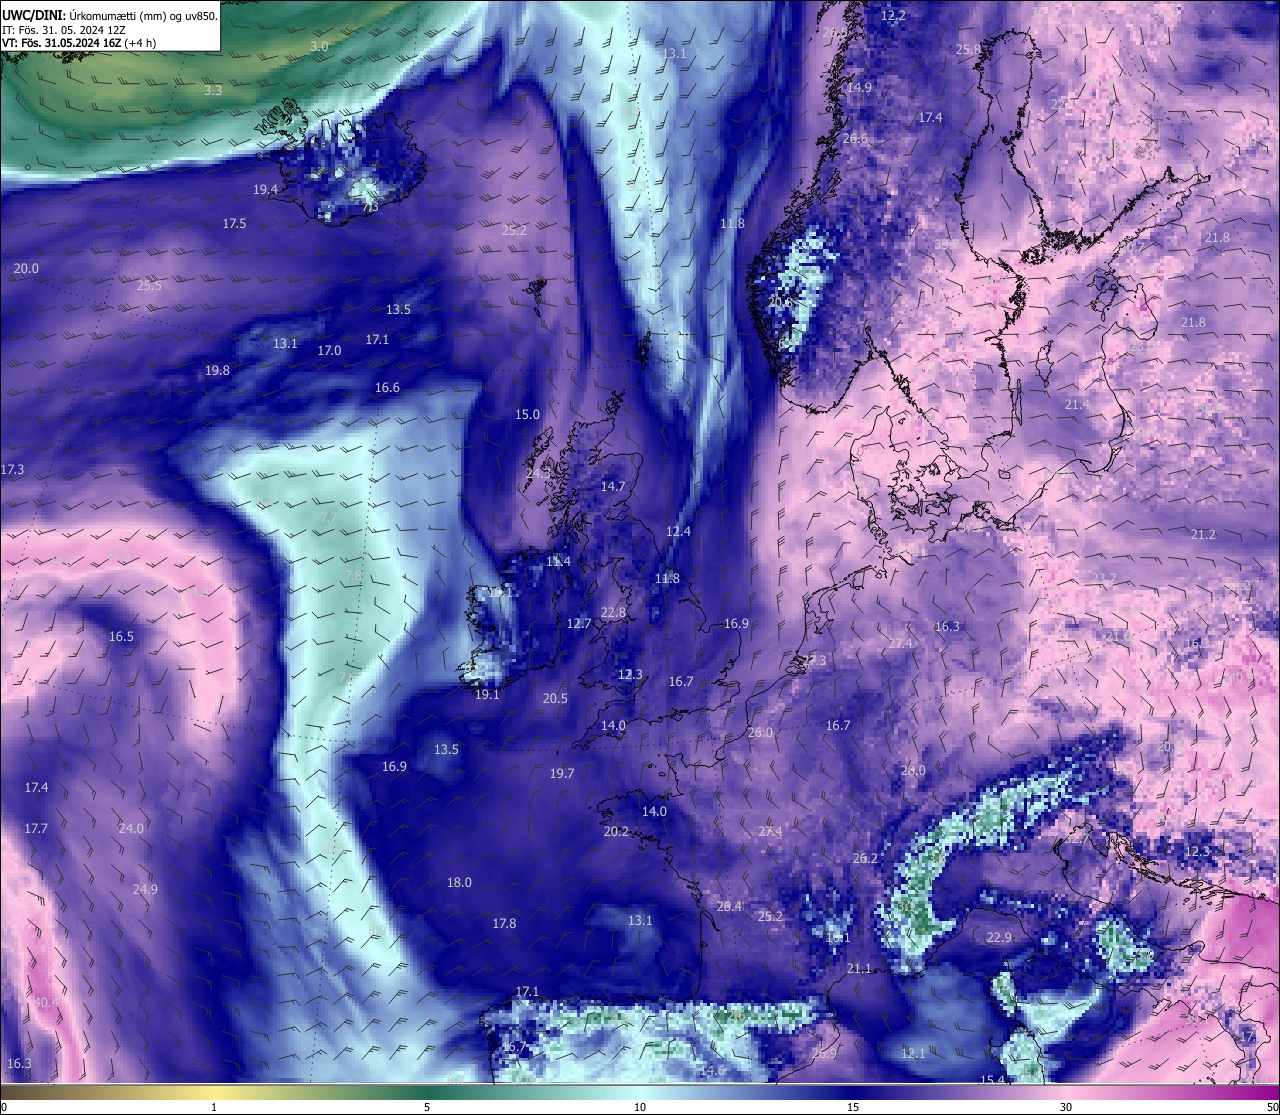The height and width of the screenshot is (1115, 1280).
Task: Select the 3.3 value label
Action: (x=213, y=90)
